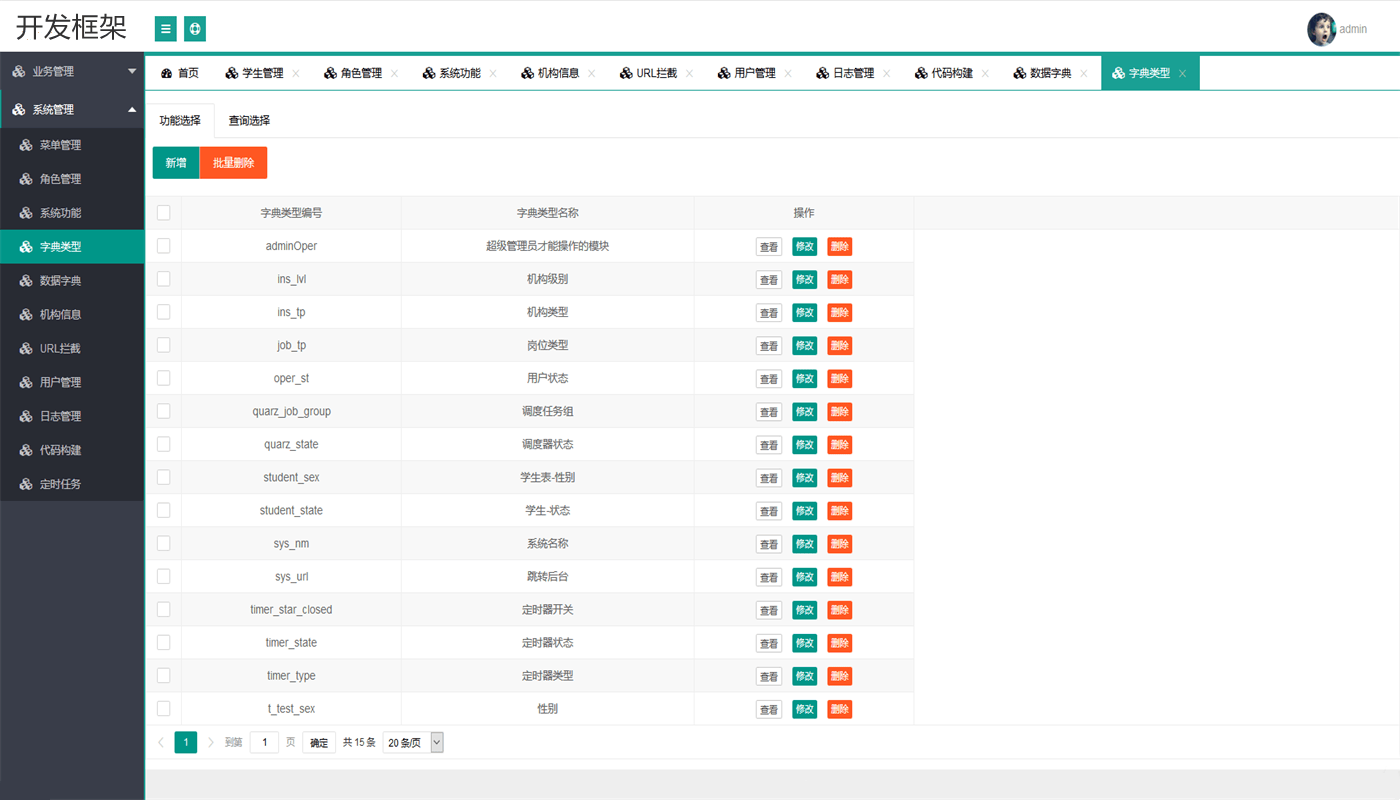The height and width of the screenshot is (800, 1400).
Task: Click the fullscreen icon in the top header
Action: coord(194,29)
